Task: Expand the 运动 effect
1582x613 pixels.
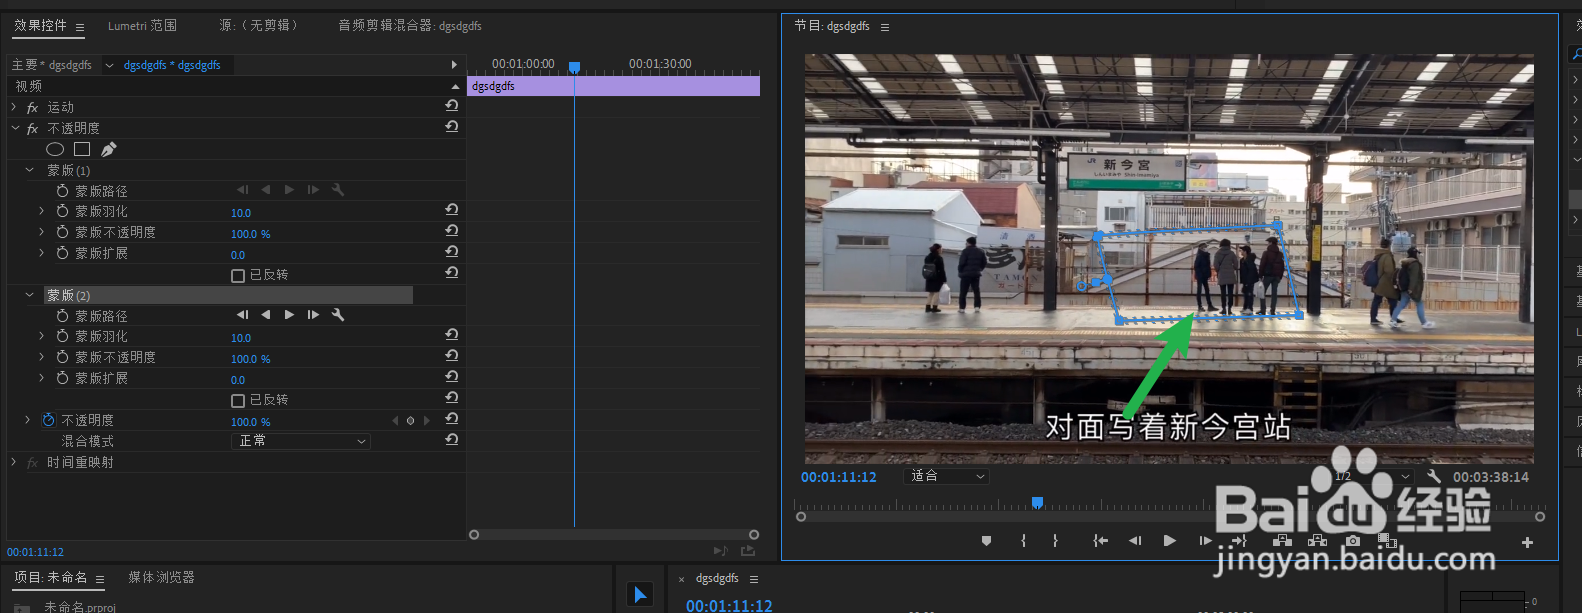Action: click(x=14, y=107)
